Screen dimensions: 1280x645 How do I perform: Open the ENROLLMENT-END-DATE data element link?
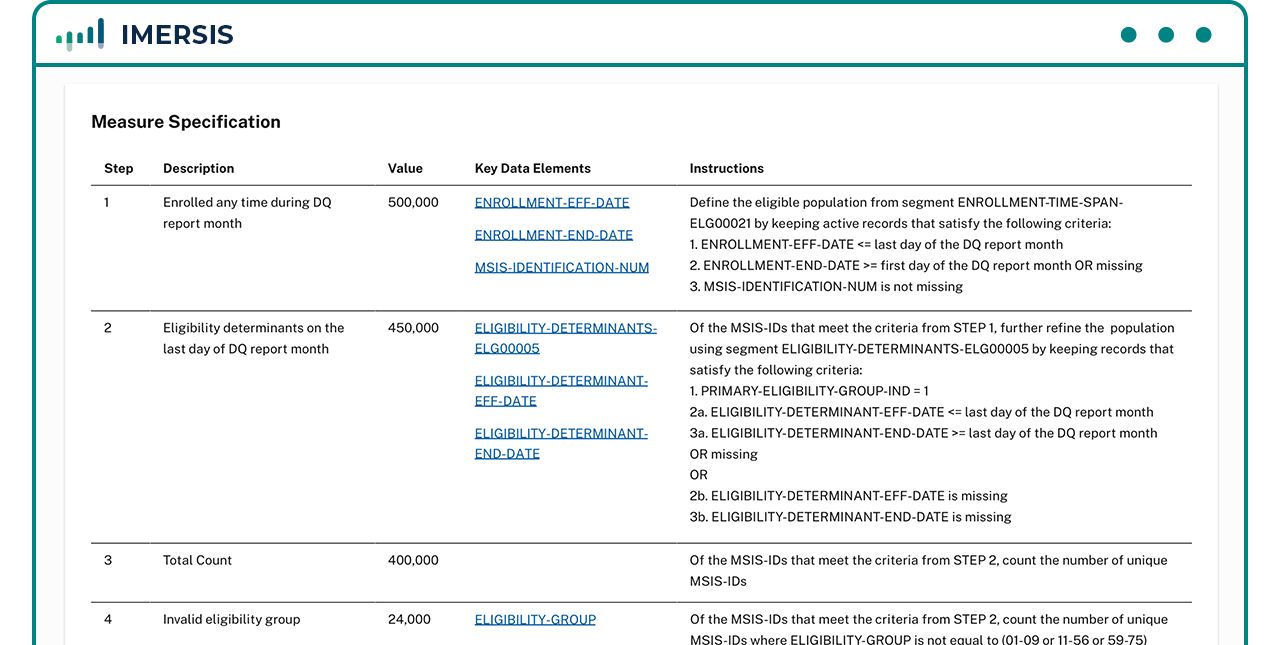[x=554, y=235]
